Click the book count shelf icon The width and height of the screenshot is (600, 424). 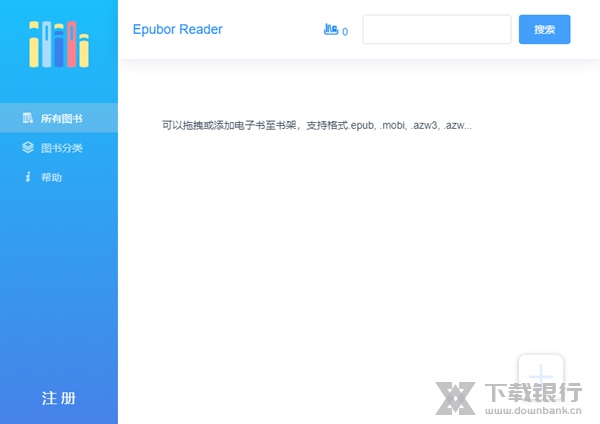(x=331, y=29)
